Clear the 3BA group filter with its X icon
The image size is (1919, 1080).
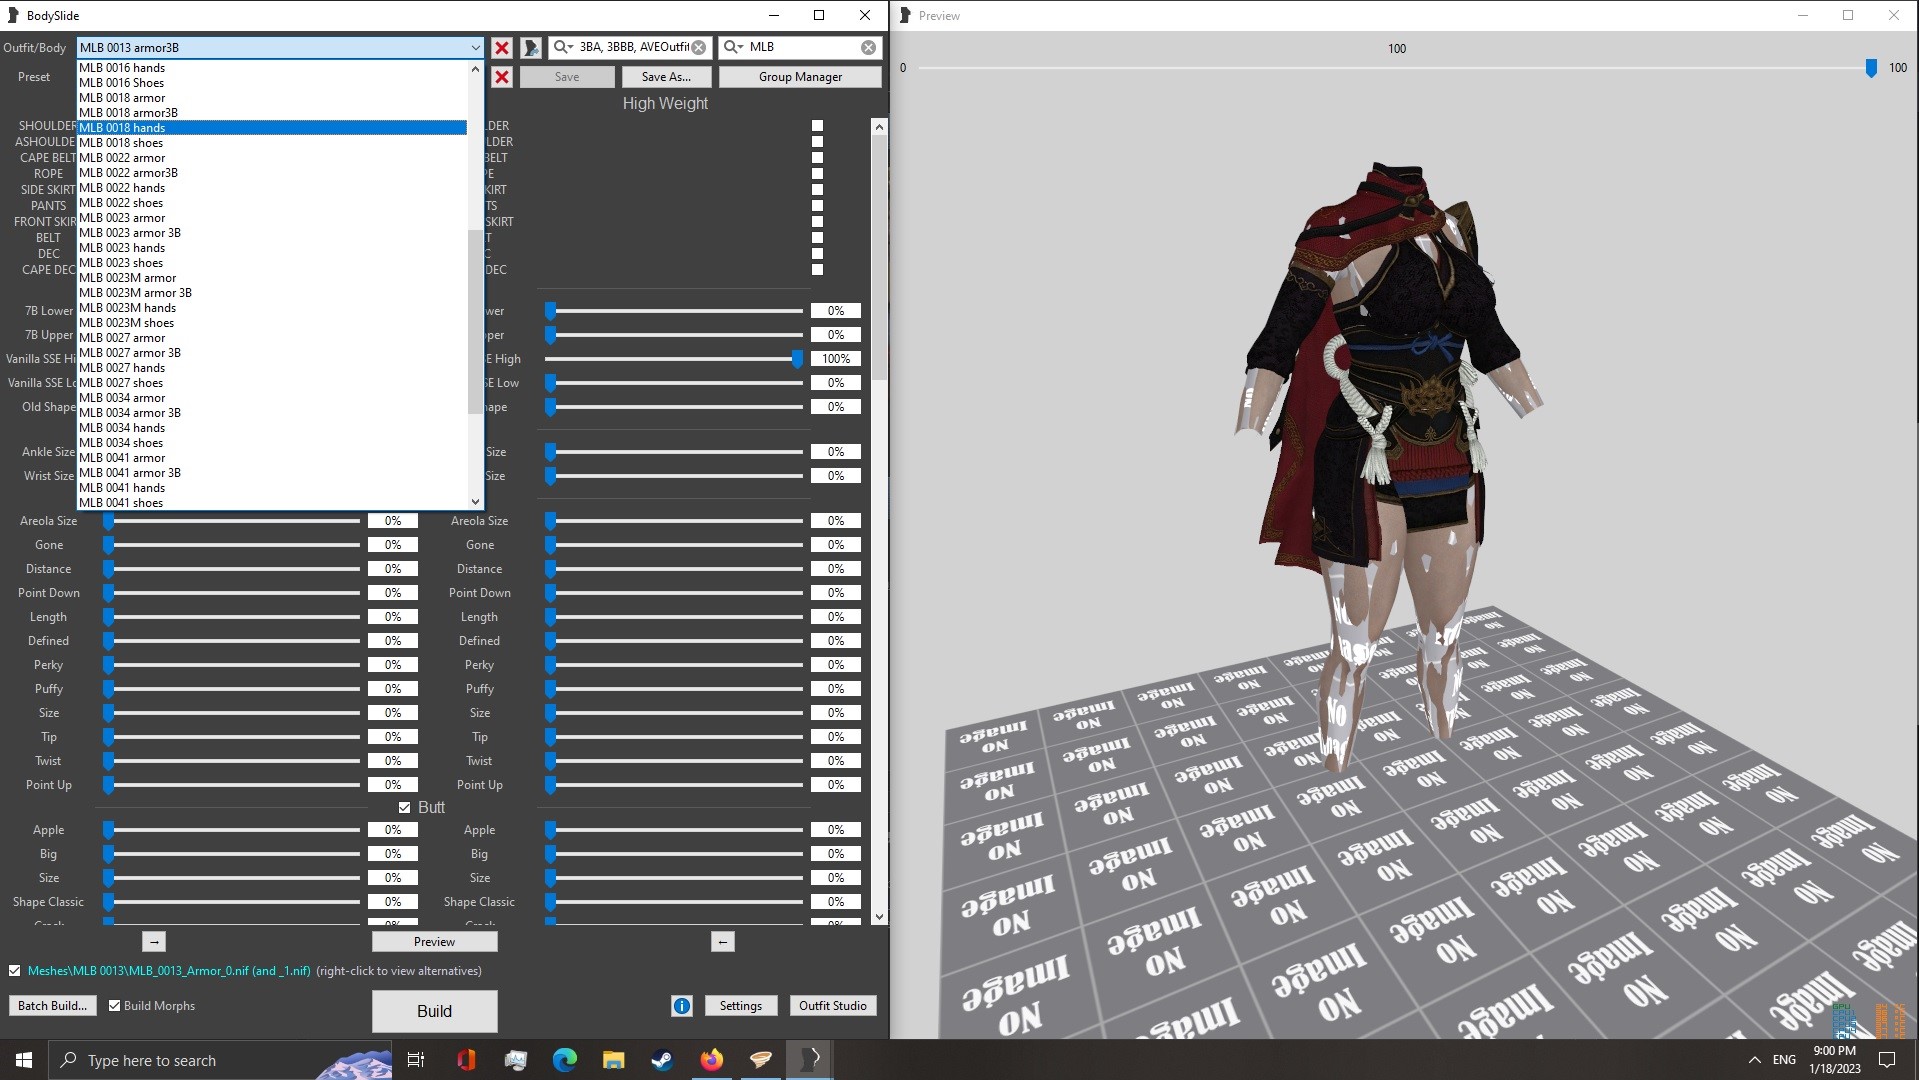[x=699, y=47]
